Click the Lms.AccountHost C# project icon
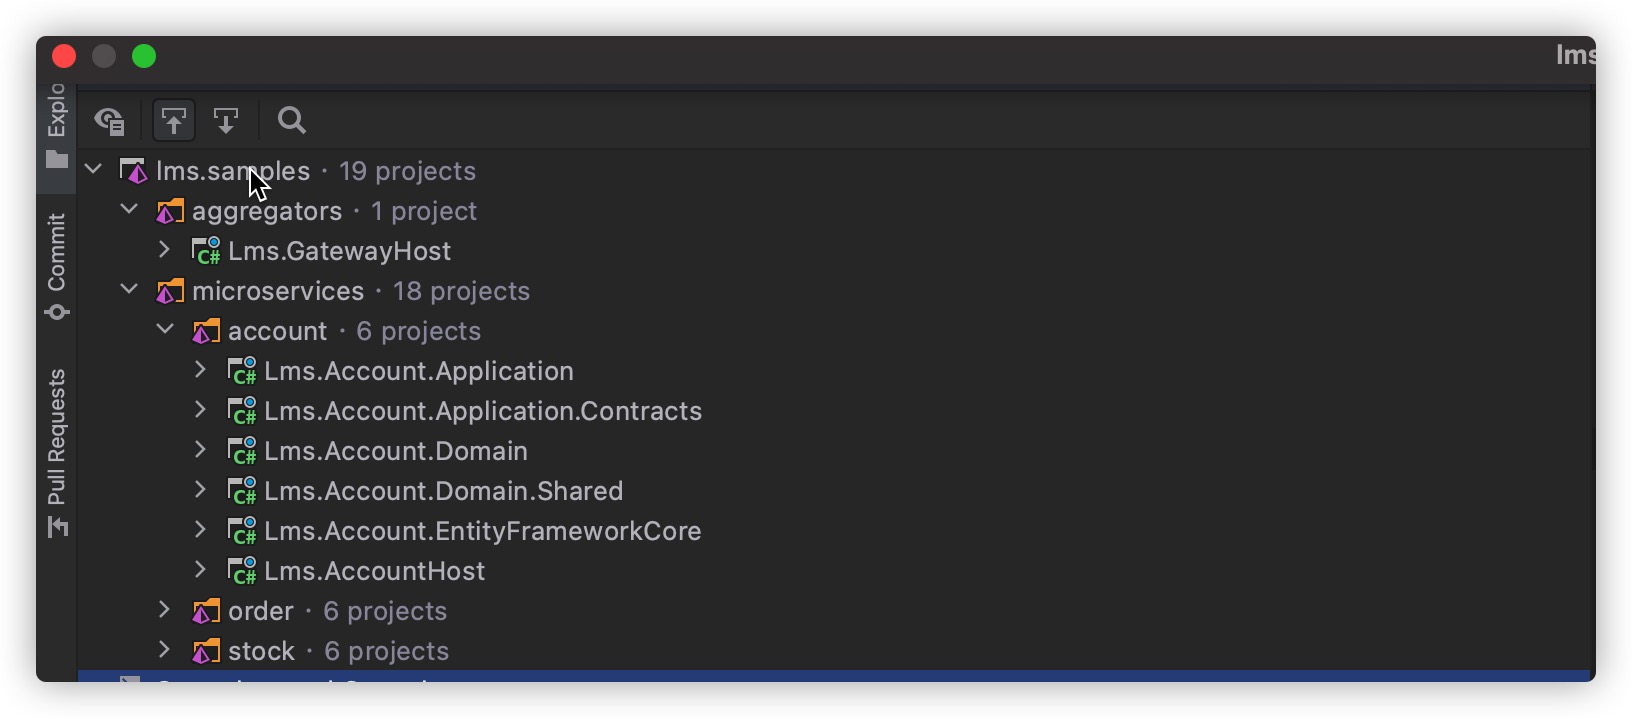The image size is (1632, 718). [x=242, y=571]
